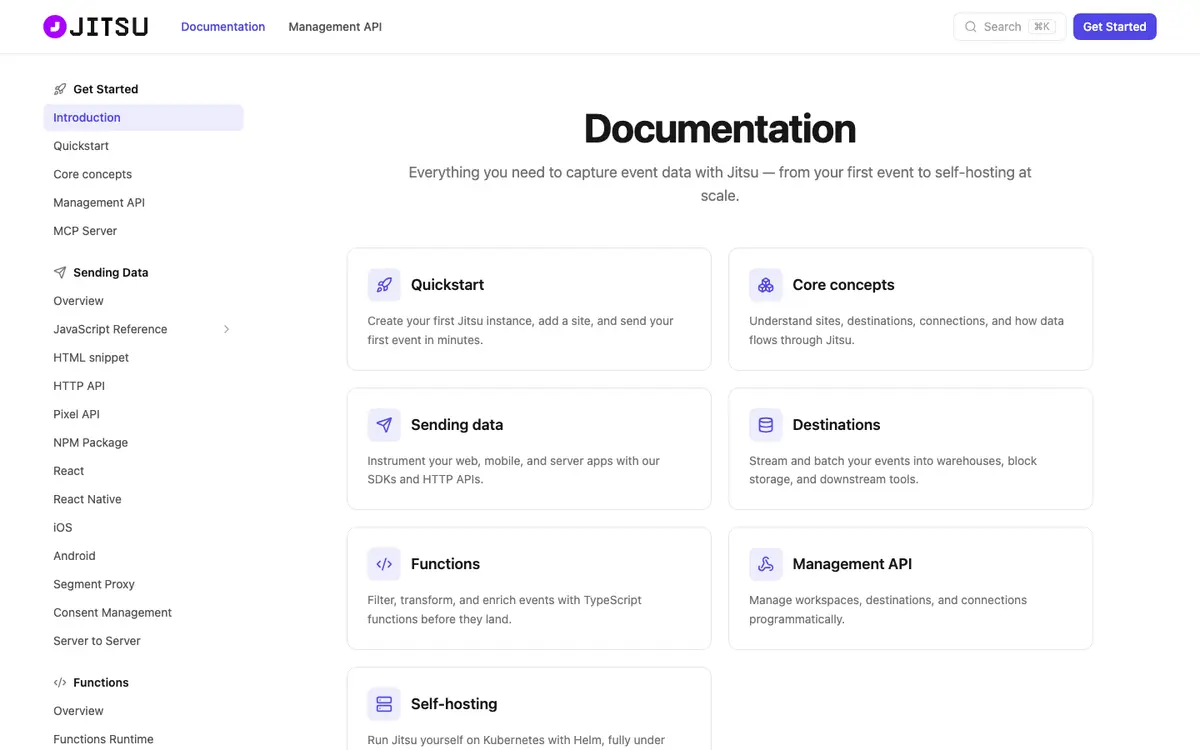Screen dimensions: 1200x750
Task: Focus the Search field
Action: [1010, 27]
